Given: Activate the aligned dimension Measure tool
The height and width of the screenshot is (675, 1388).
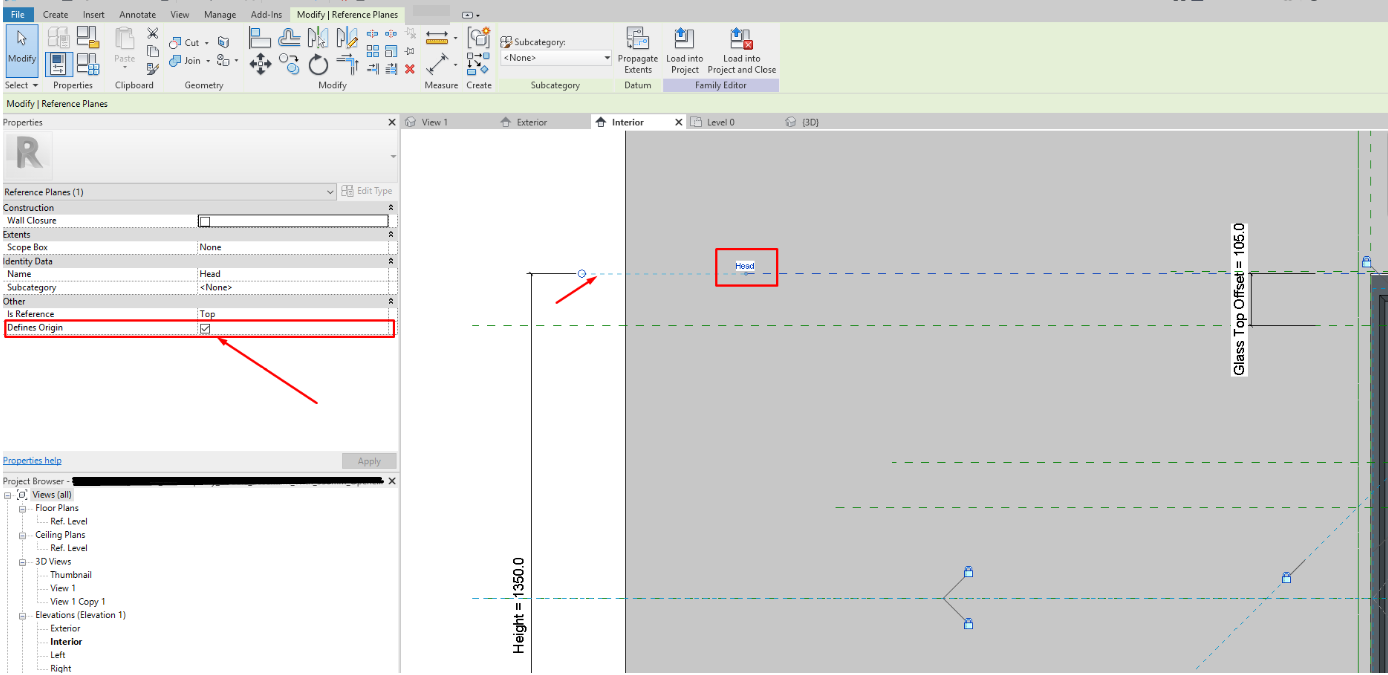Looking at the screenshot, I should tap(437, 36).
